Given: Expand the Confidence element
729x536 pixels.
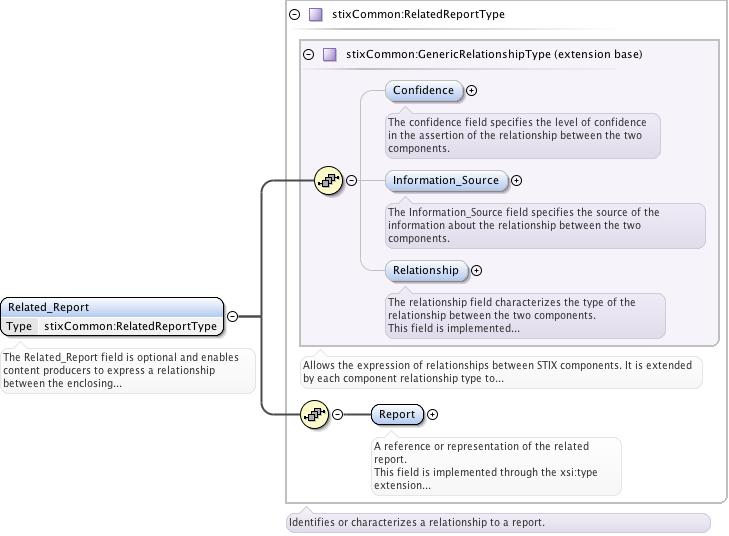Looking at the screenshot, I should click(472, 91).
